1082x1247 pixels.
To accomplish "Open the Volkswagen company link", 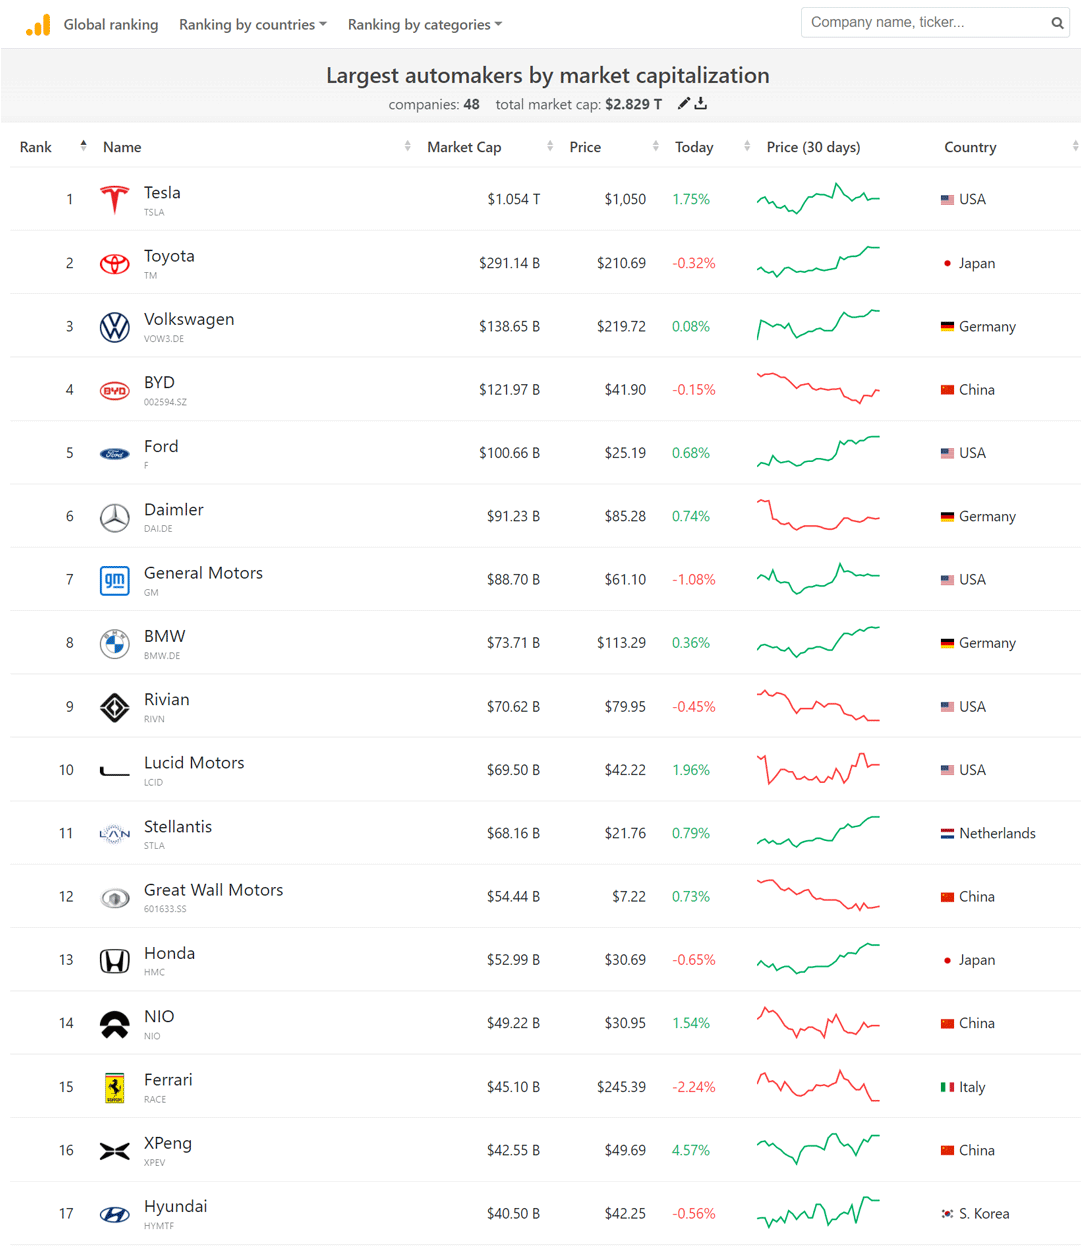I will [189, 320].
